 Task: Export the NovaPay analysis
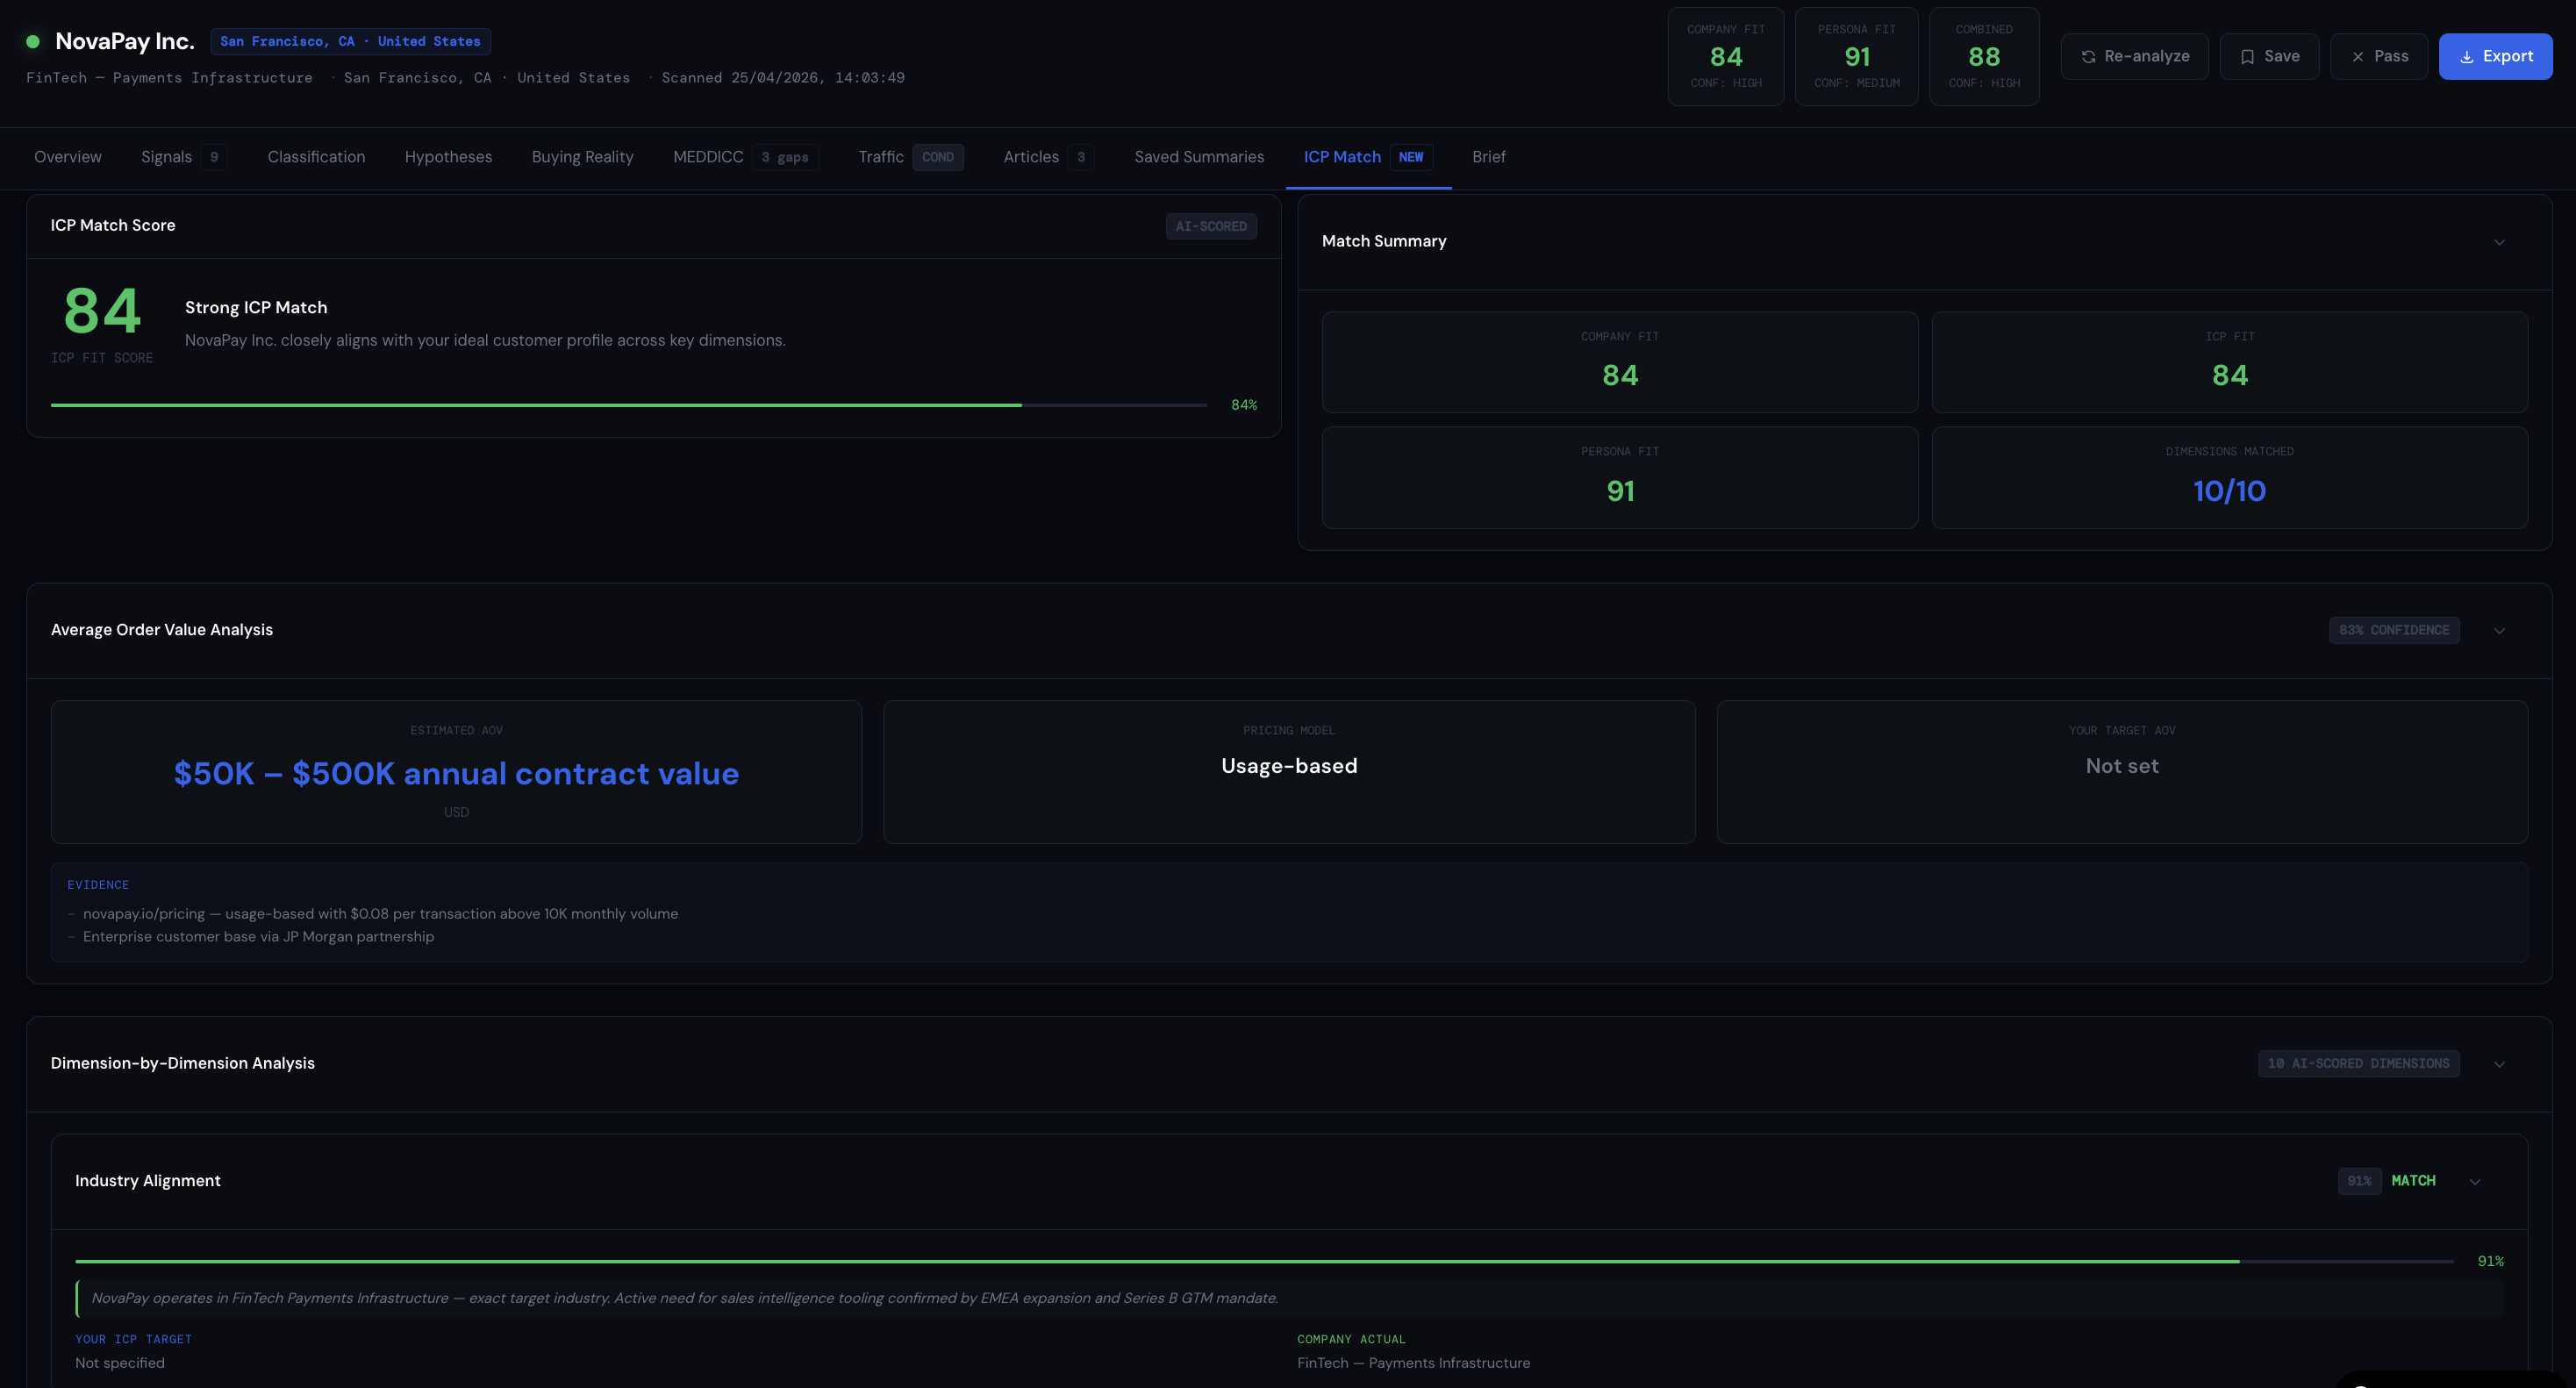(x=2495, y=56)
